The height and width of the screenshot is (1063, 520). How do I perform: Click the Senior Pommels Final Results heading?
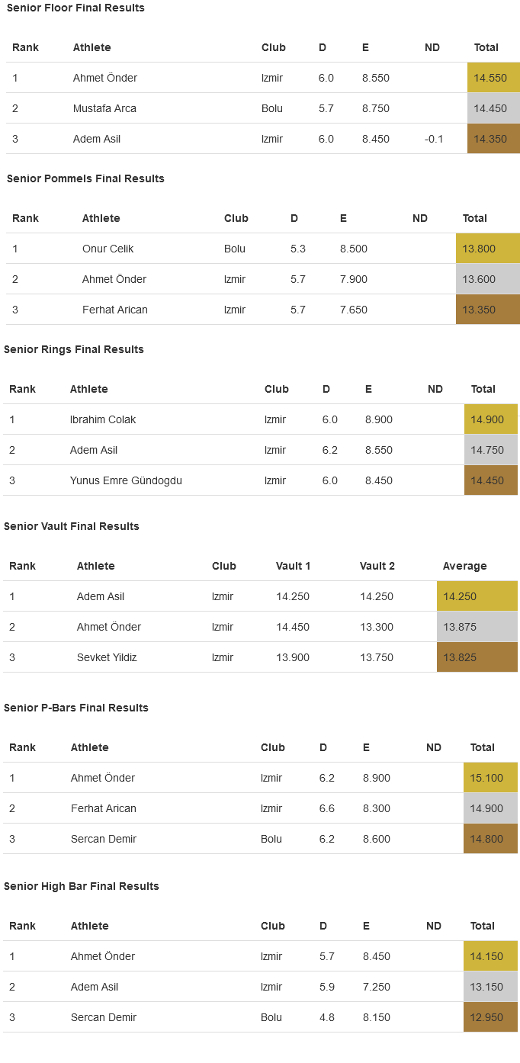point(85,179)
